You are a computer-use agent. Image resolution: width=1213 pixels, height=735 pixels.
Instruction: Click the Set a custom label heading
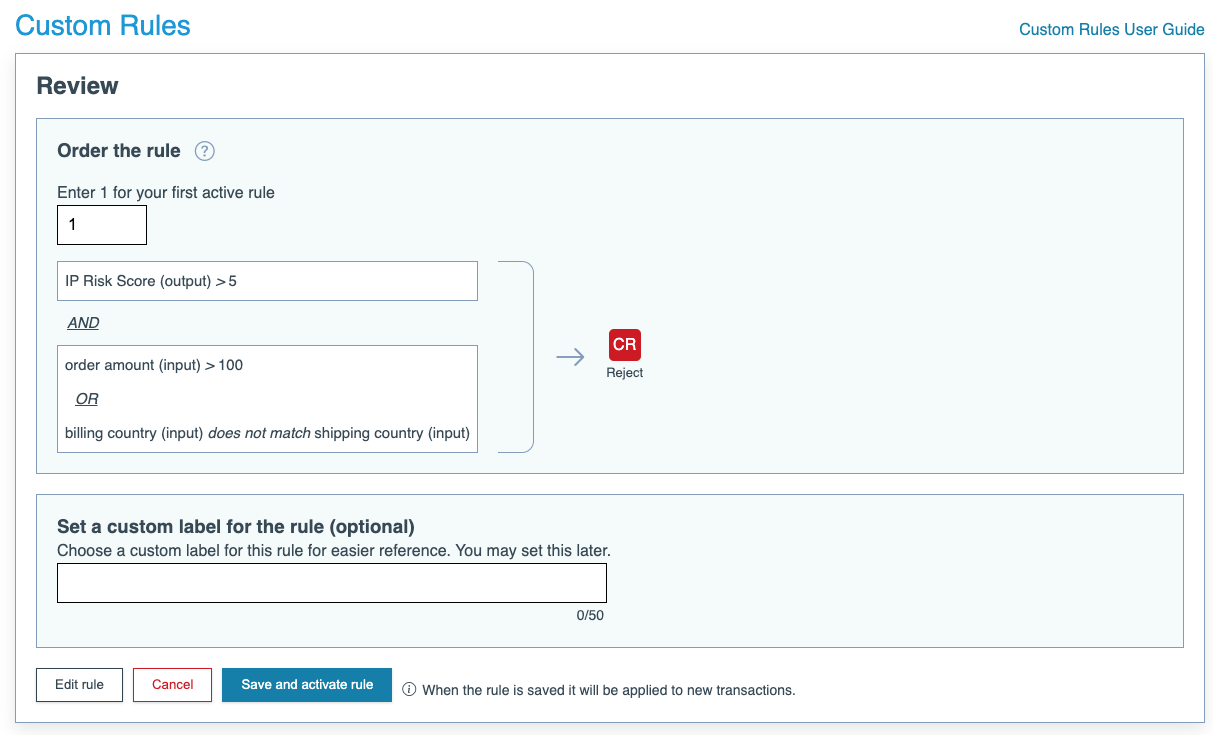235,527
